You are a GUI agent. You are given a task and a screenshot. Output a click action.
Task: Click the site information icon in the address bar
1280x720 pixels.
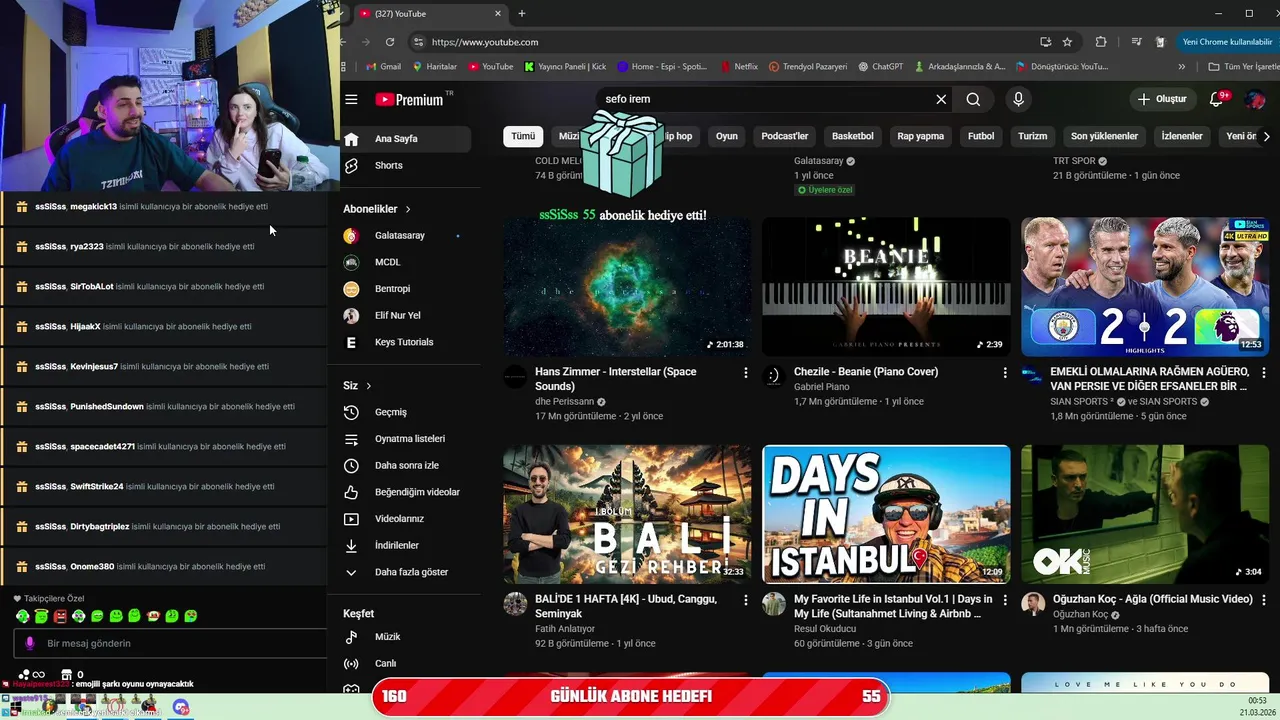(x=418, y=42)
